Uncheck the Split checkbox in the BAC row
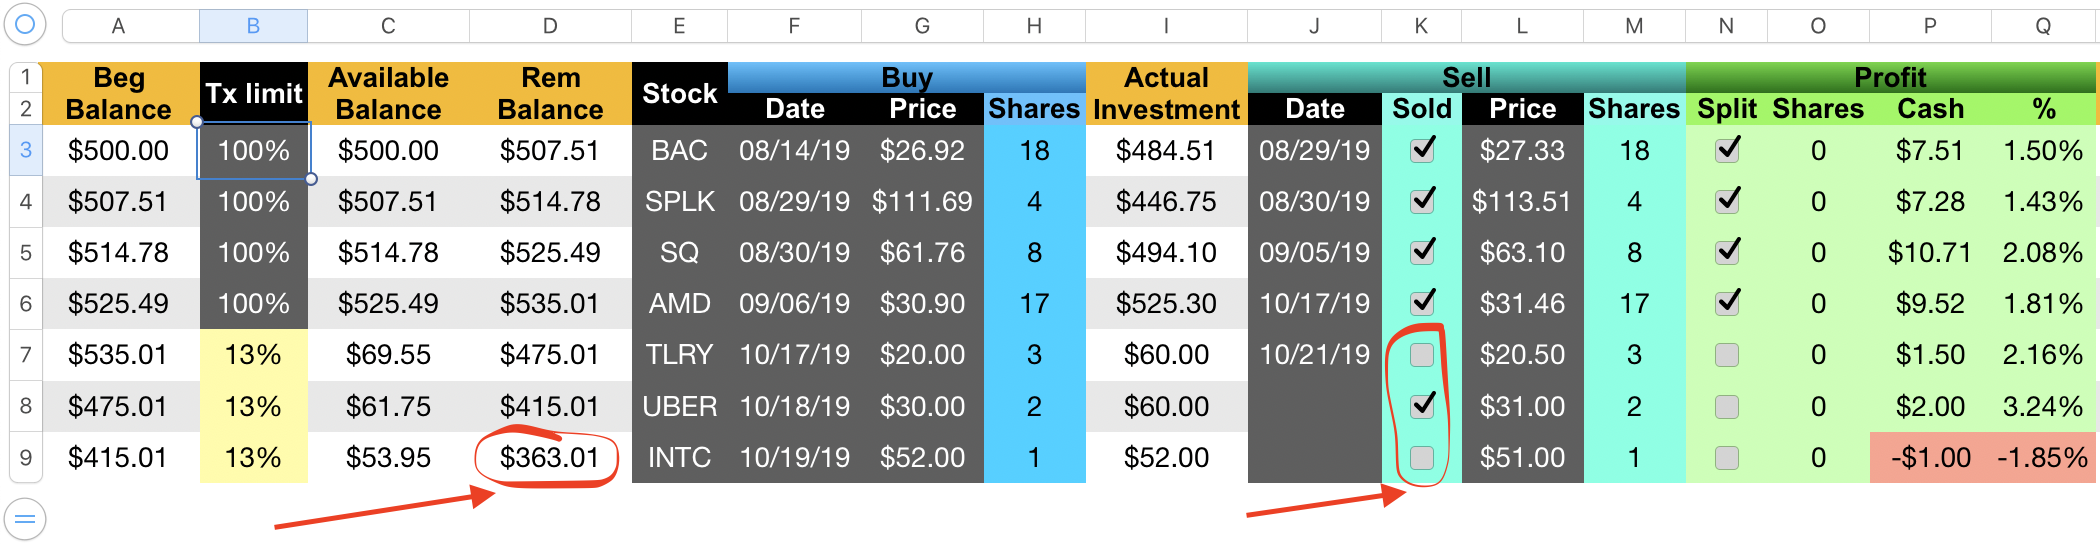Viewport: 2100px width, 544px height. pyautogui.click(x=1727, y=151)
